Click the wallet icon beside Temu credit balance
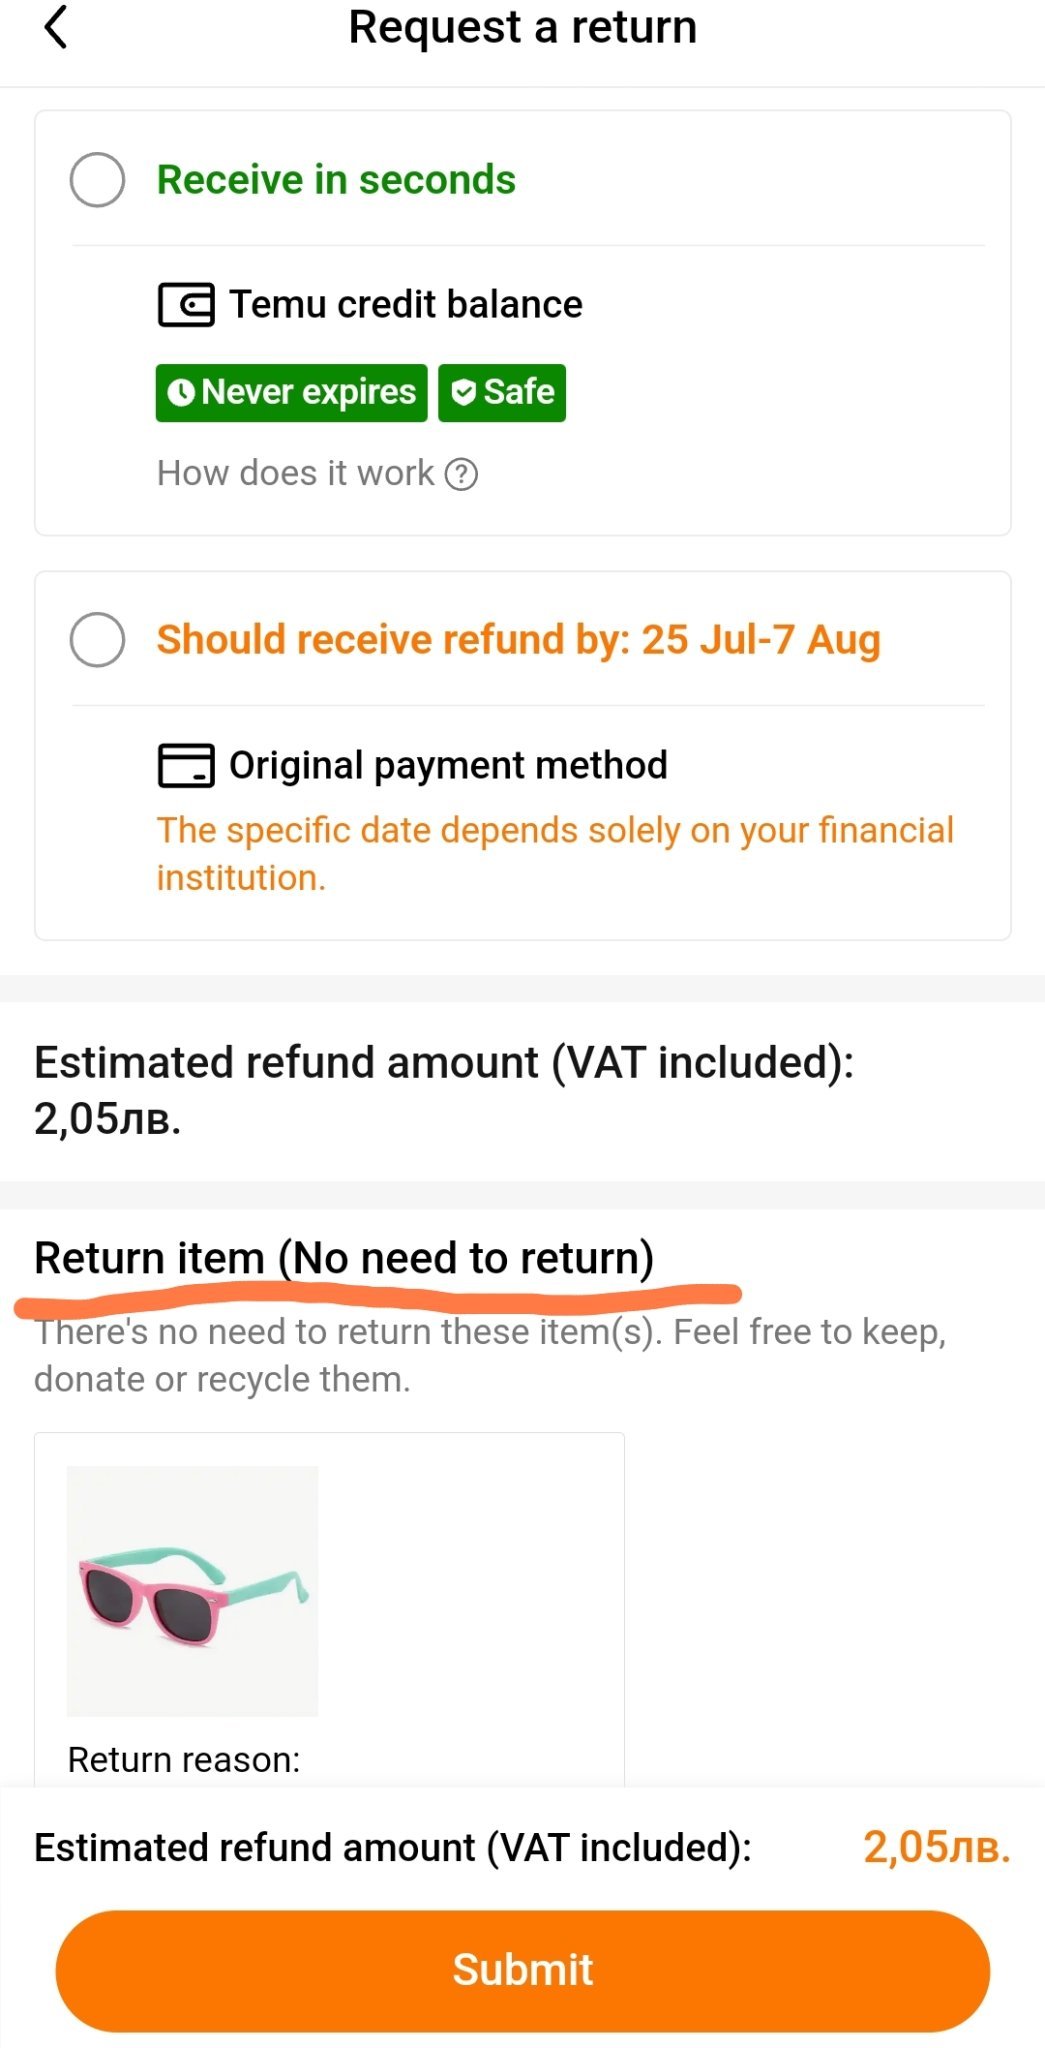The height and width of the screenshot is (2048, 1045). click(x=186, y=305)
